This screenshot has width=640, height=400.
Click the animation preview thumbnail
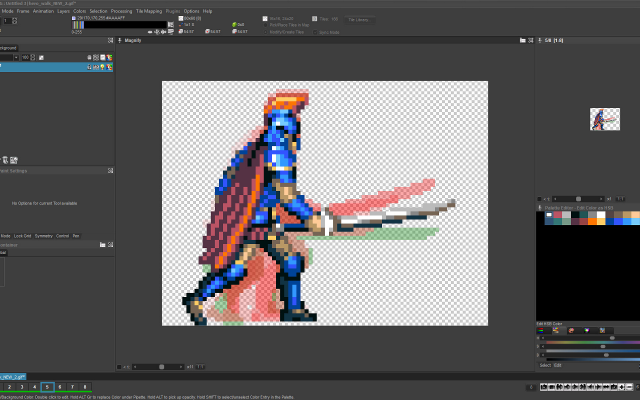pos(605,119)
